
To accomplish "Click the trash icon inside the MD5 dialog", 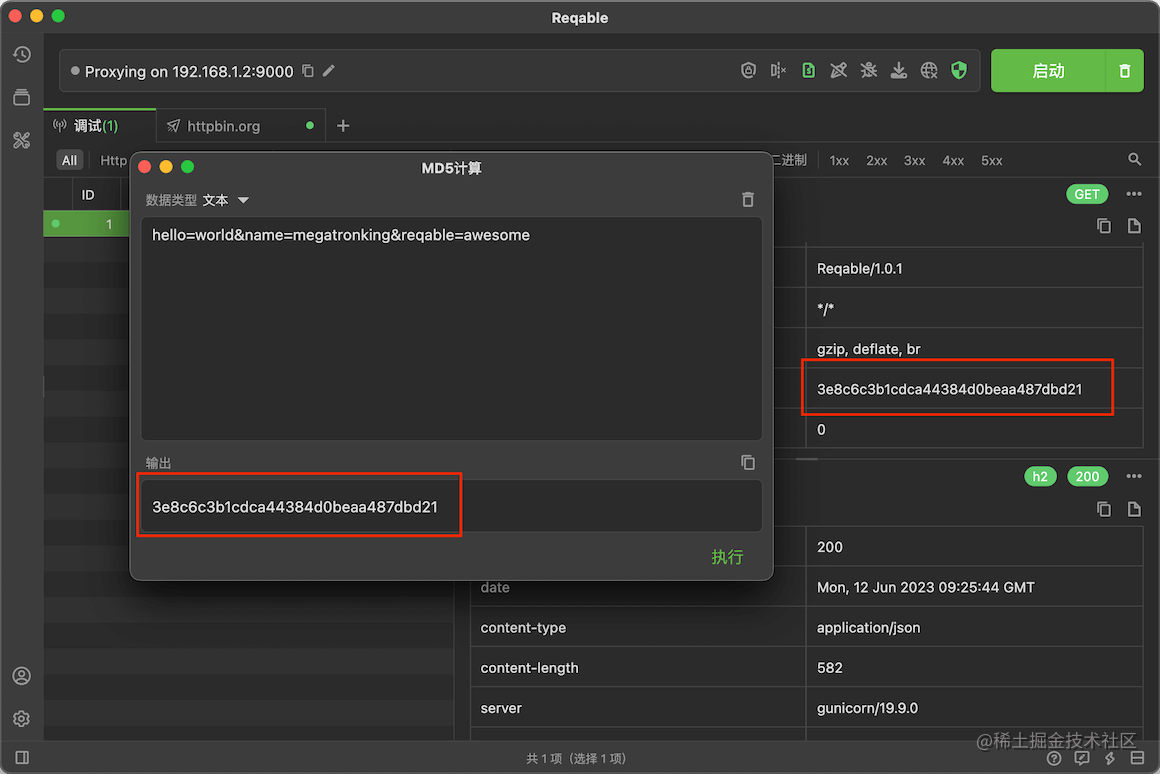I will point(747,199).
